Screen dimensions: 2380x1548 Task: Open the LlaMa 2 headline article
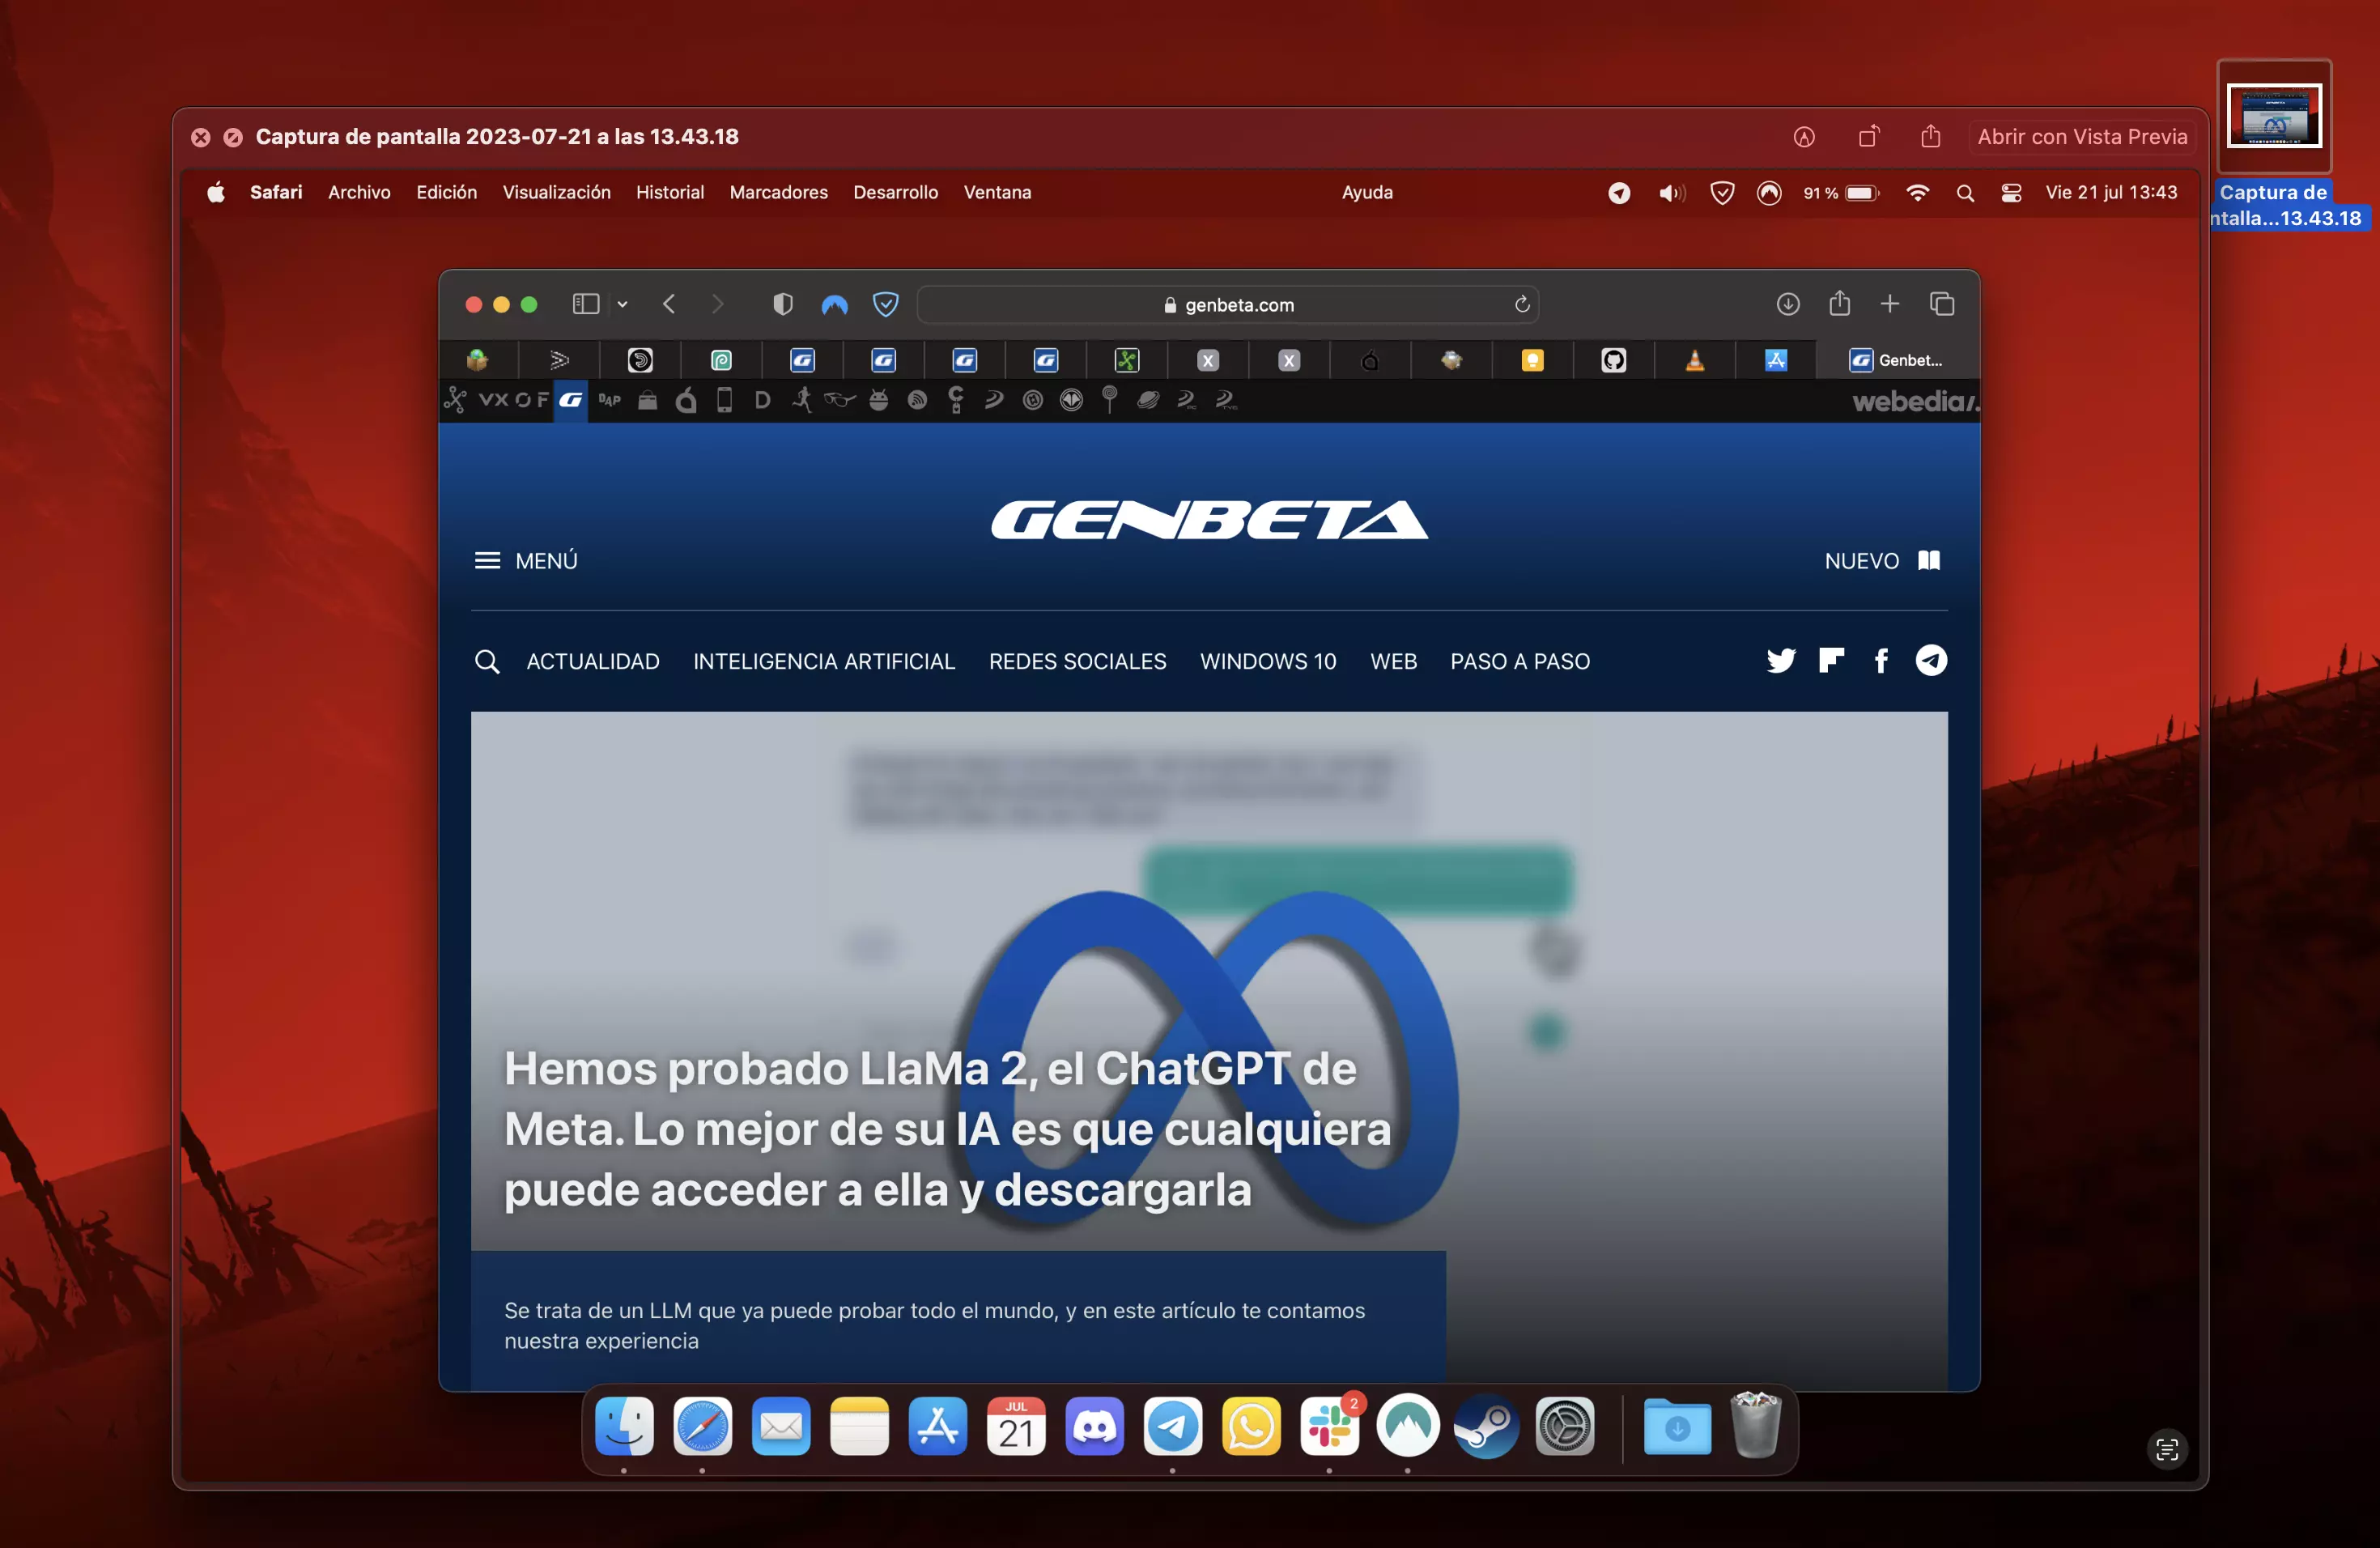pos(947,1129)
